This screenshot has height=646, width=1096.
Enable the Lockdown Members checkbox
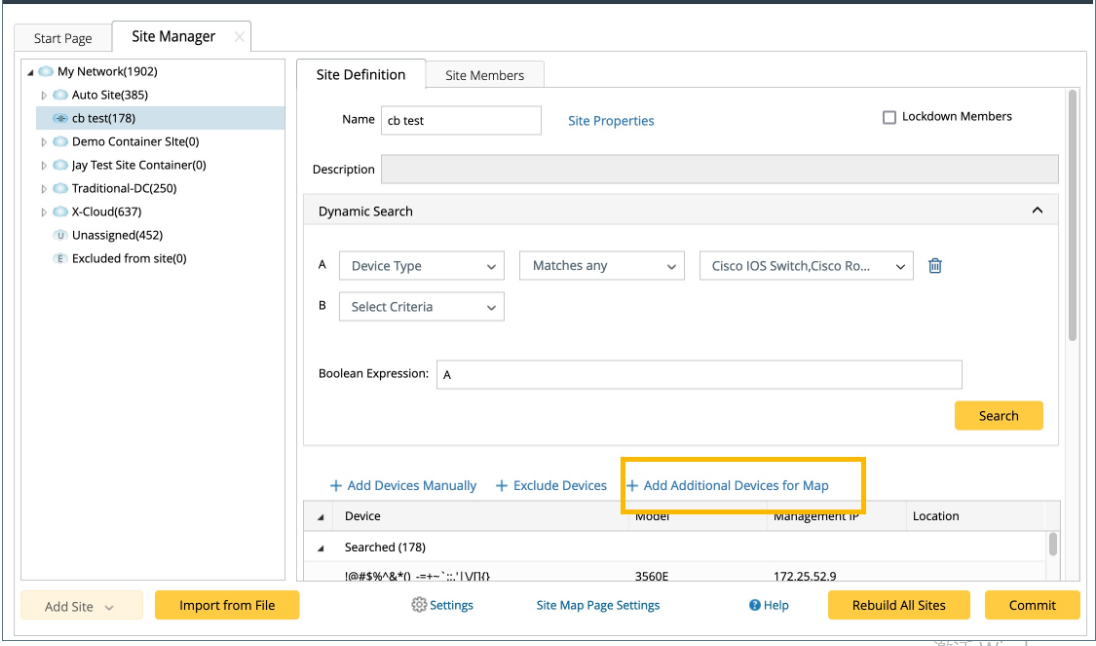point(889,117)
